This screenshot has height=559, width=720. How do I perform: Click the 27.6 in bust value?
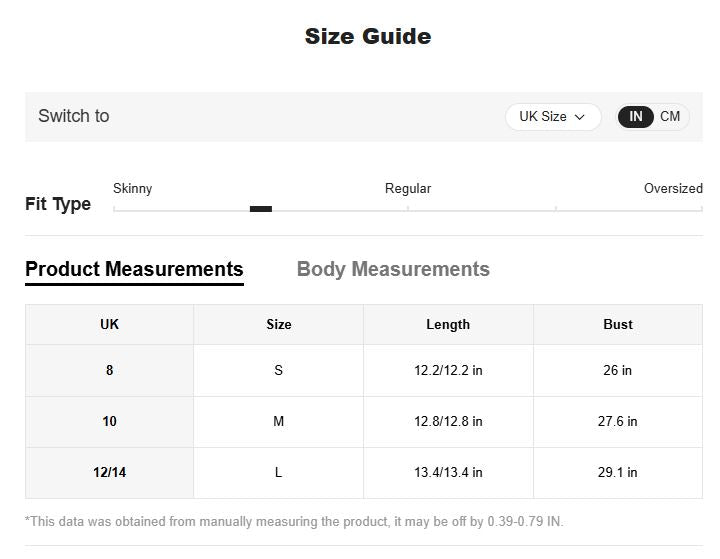[618, 421]
